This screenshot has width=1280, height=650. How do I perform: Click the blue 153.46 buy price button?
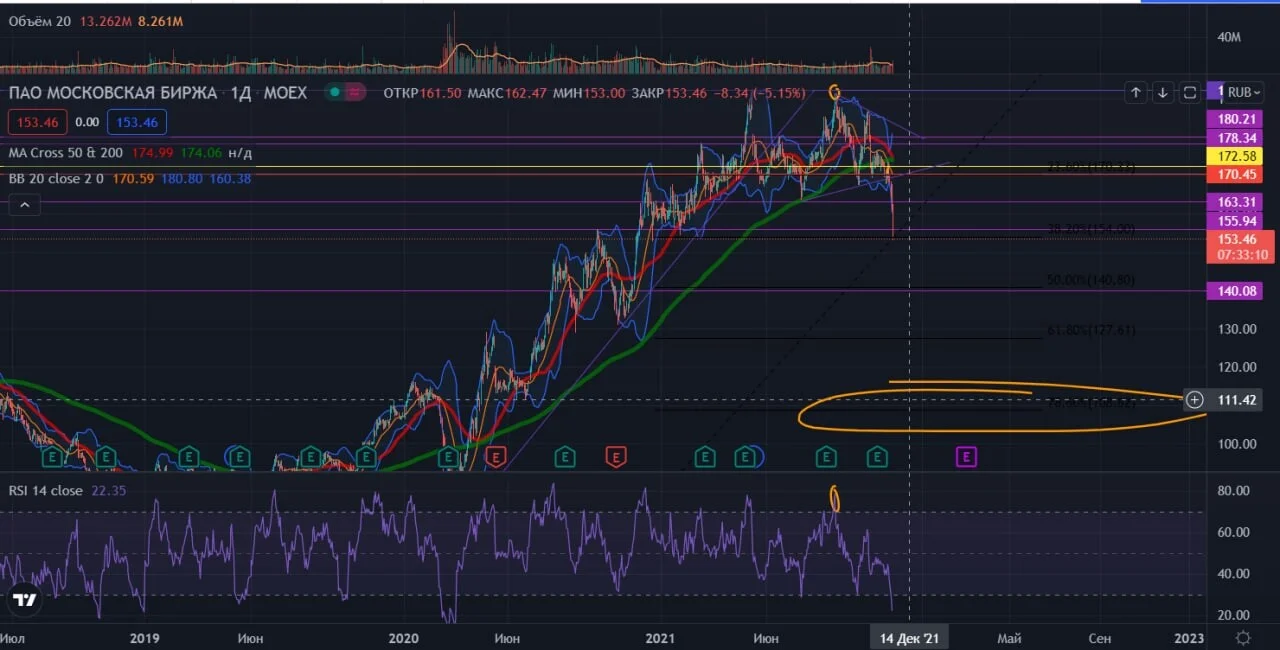pyautogui.click(x=138, y=122)
